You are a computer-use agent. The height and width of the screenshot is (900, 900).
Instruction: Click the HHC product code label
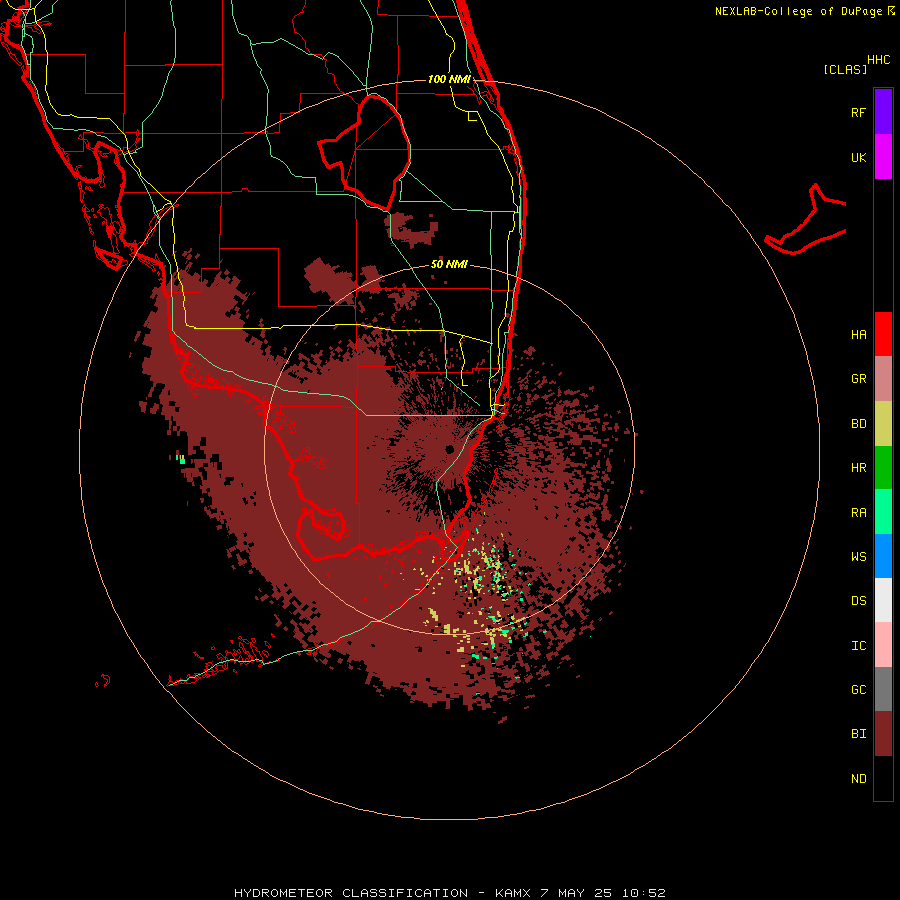coord(879,60)
